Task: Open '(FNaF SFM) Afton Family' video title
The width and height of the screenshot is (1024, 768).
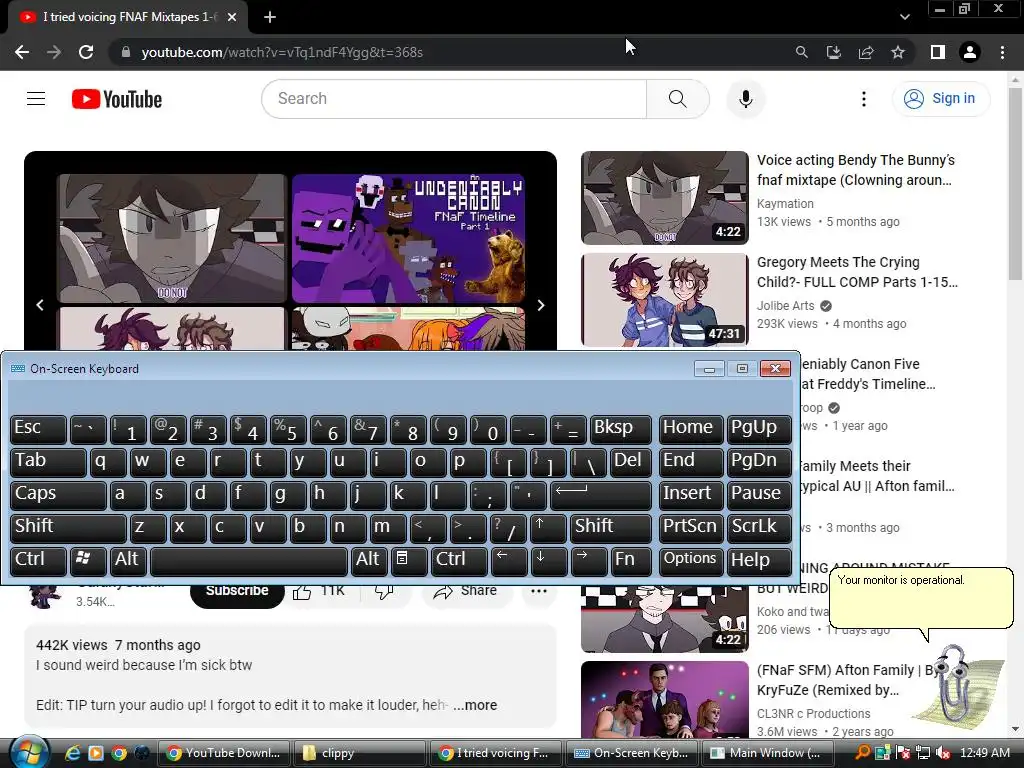Action: point(846,680)
